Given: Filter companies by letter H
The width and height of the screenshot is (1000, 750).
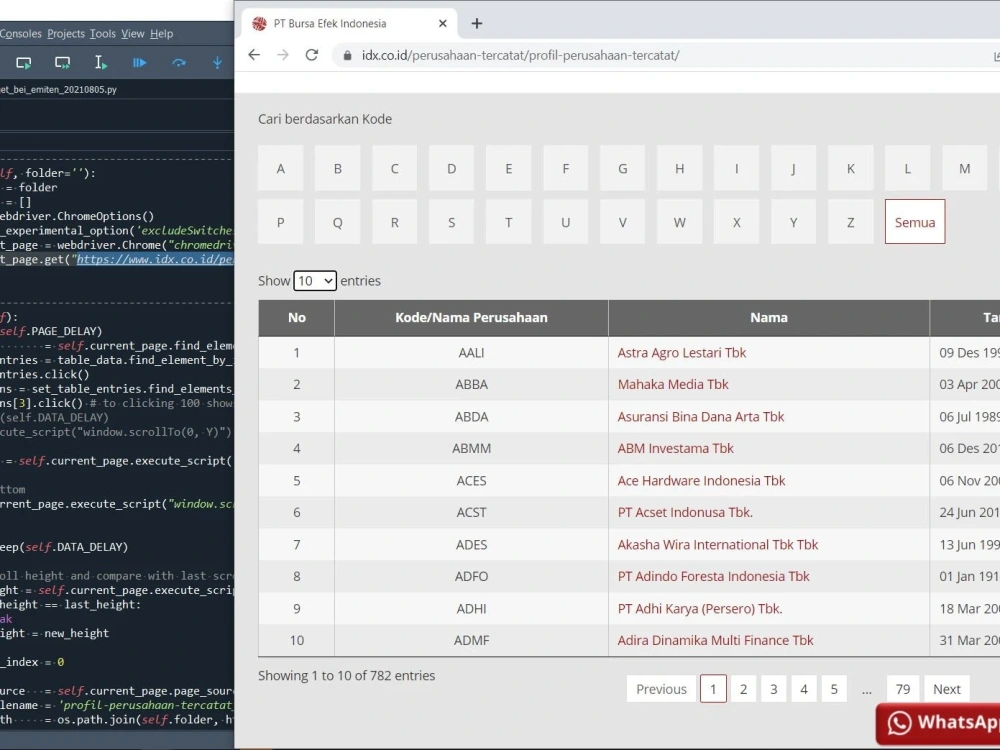Looking at the screenshot, I should 679,168.
